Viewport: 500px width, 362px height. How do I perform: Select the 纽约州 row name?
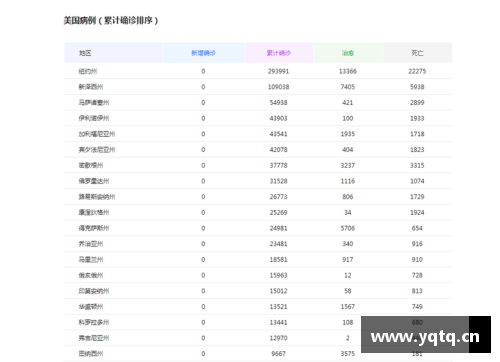88,71
